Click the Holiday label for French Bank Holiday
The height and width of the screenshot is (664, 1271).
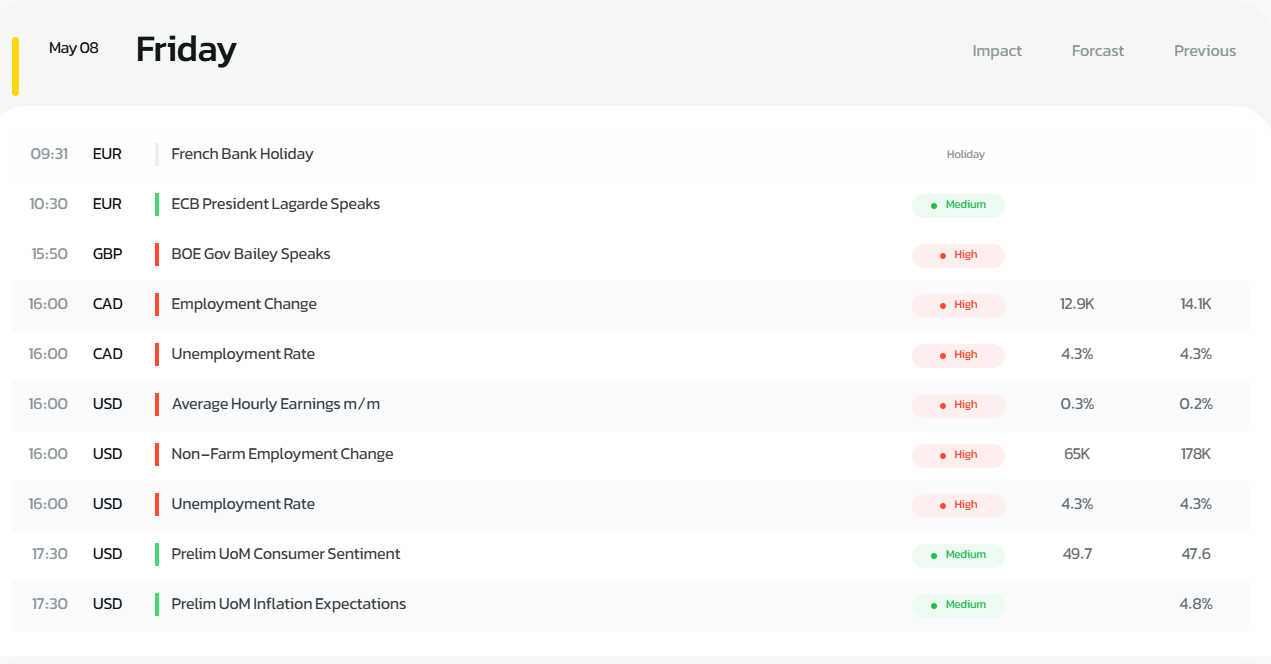(966, 154)
